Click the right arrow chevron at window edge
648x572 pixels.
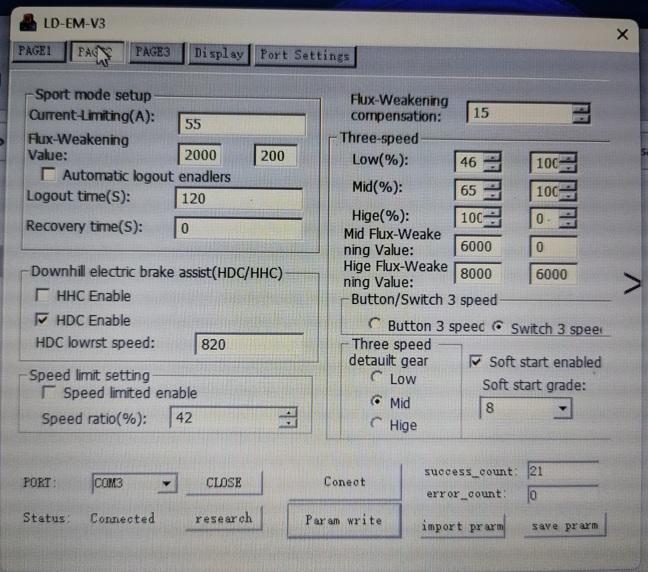tap(632, 285)
